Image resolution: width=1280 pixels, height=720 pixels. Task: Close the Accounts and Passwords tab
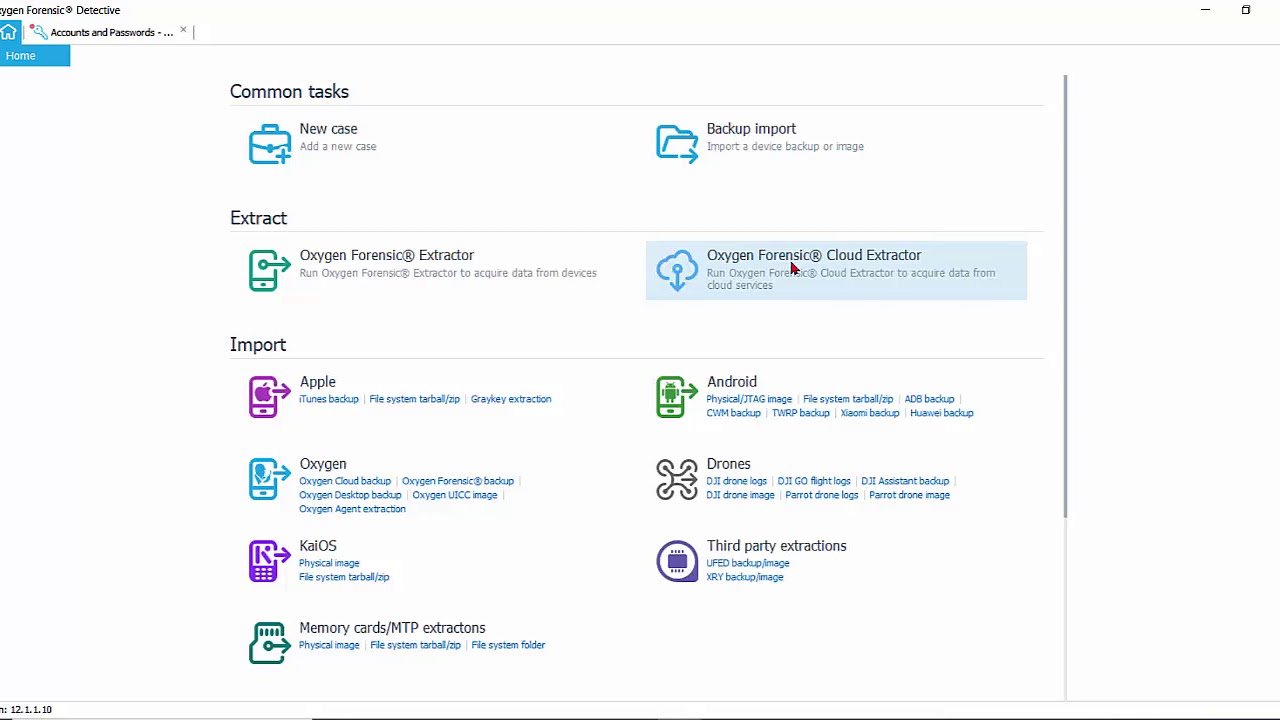click(183, 31)
